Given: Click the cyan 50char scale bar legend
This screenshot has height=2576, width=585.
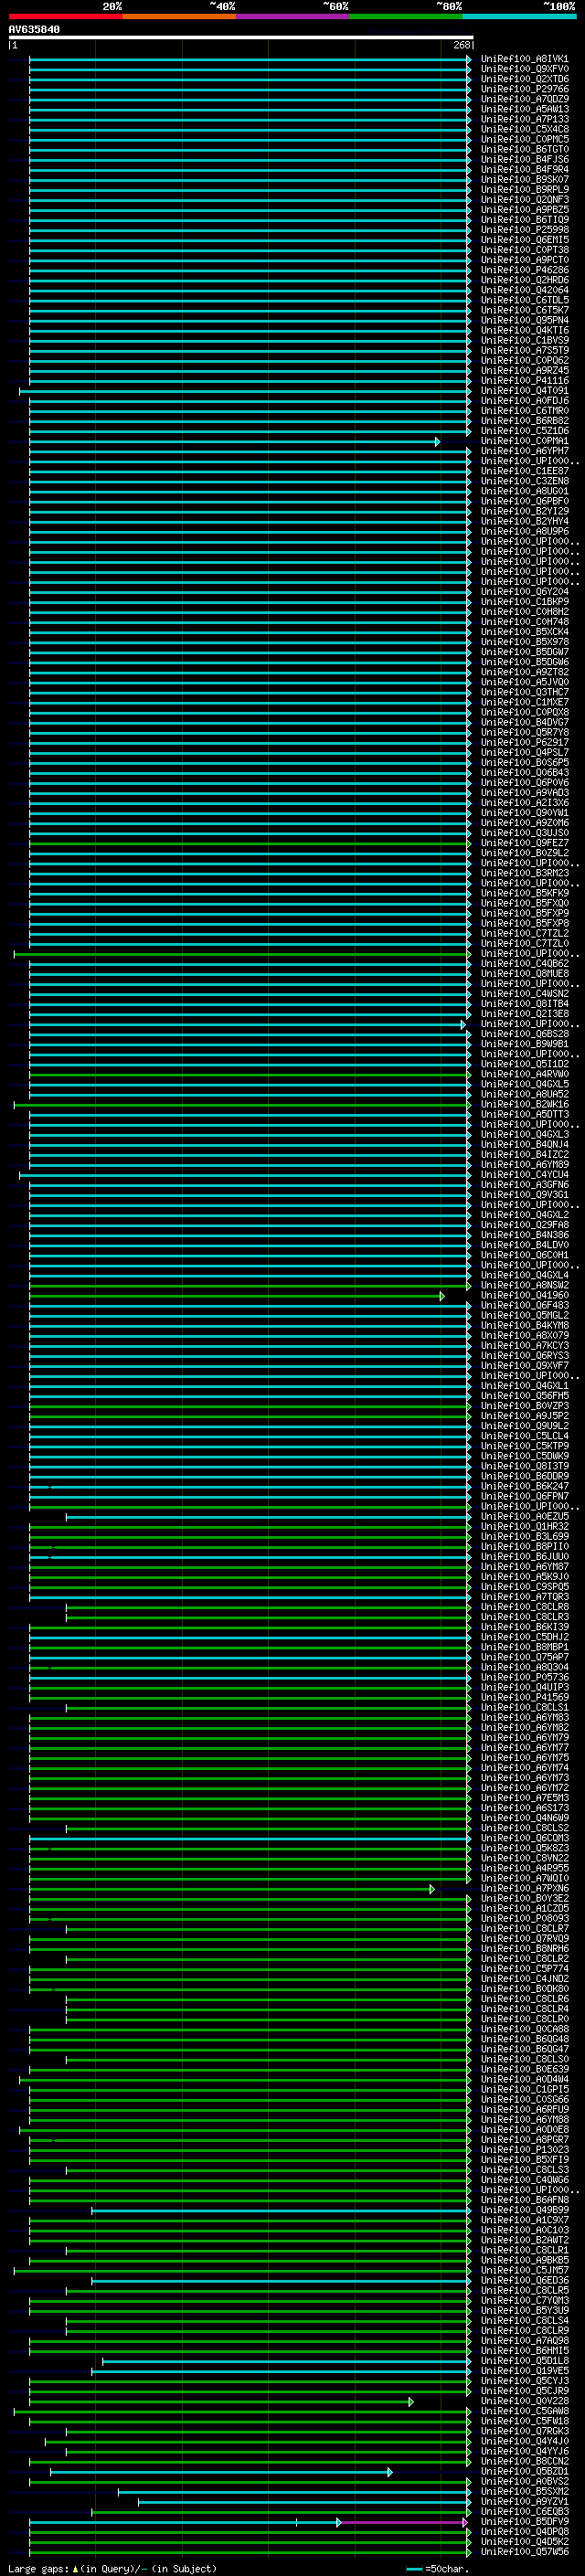Looking at the screenshot, I should point(414,2569).
